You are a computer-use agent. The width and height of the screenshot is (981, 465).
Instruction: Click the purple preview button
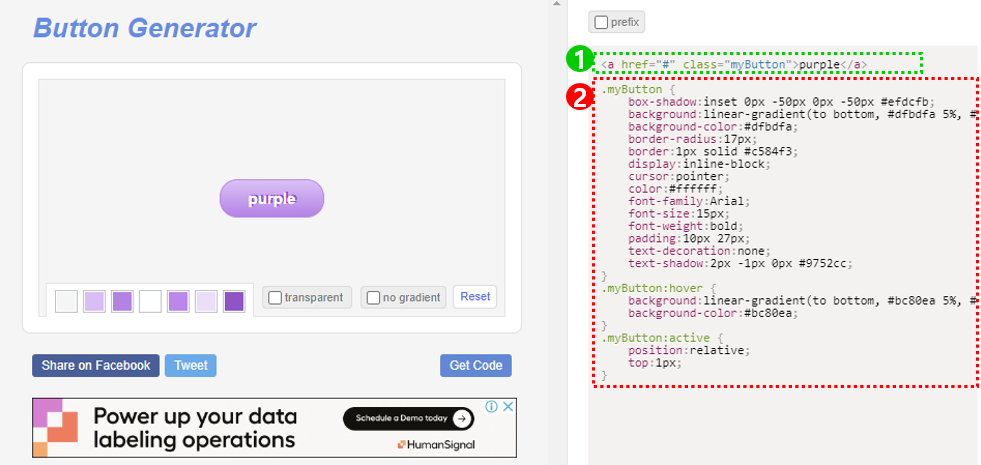pyautogui.click(x=272, y=198)
